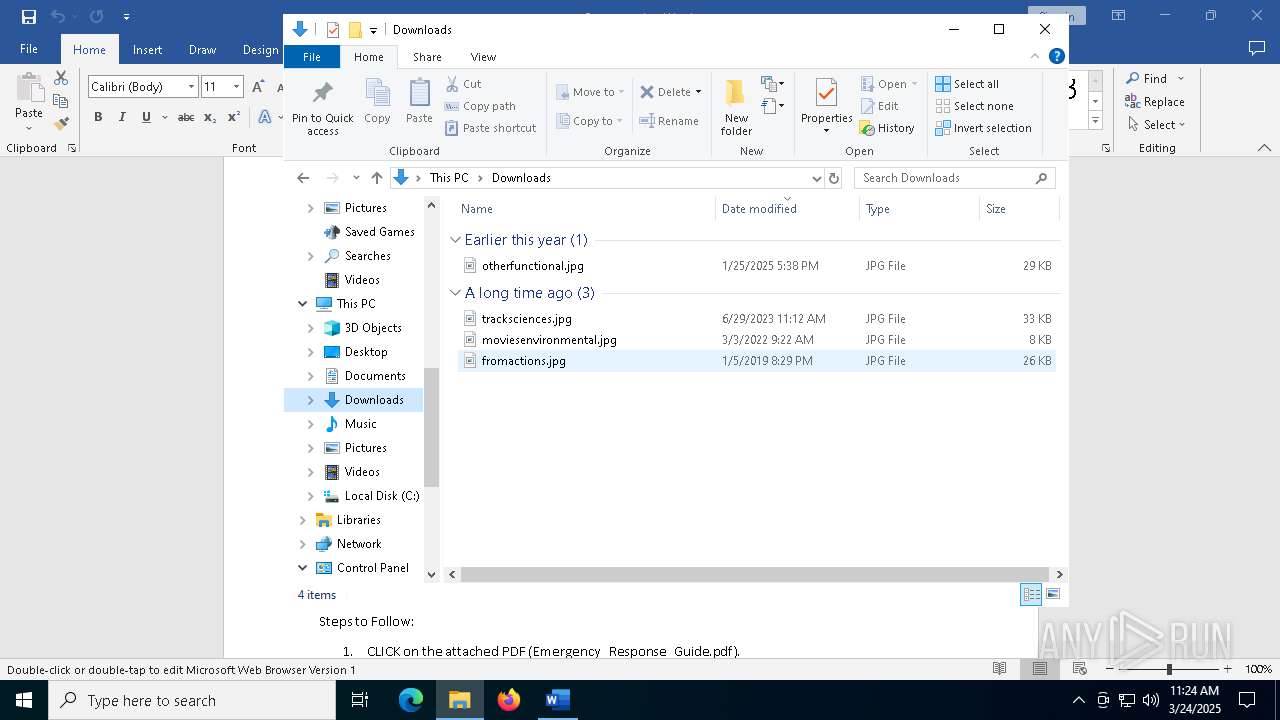Click the quick access New folder icon in title bar

(355, 30)
